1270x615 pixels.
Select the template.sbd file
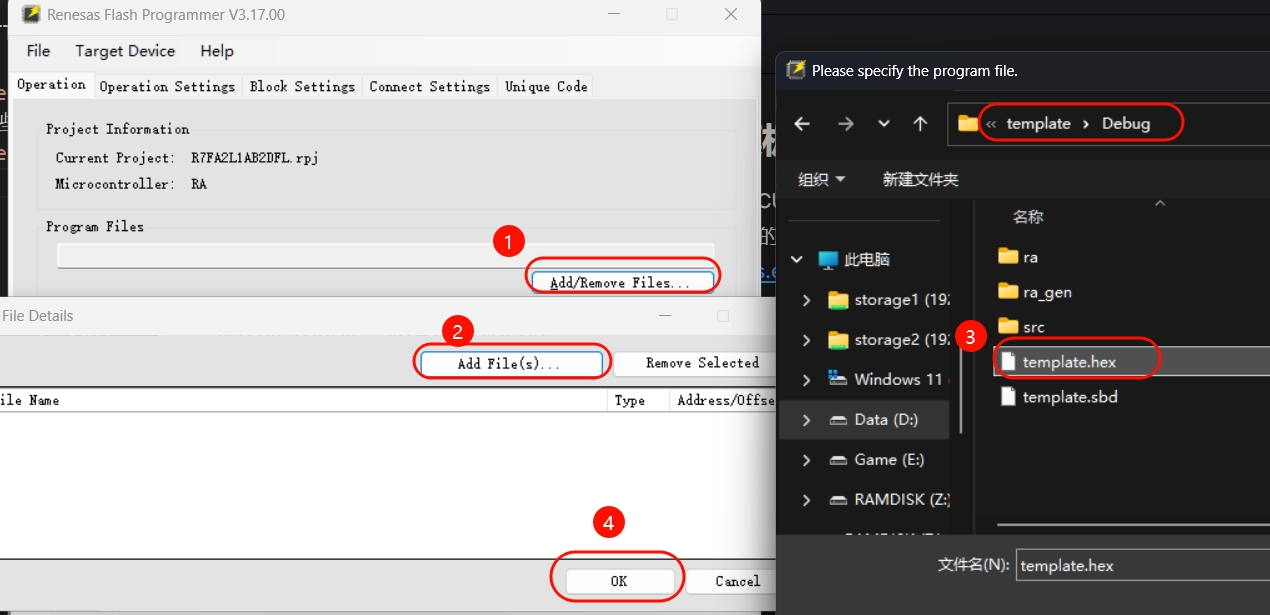[1058, 397]
